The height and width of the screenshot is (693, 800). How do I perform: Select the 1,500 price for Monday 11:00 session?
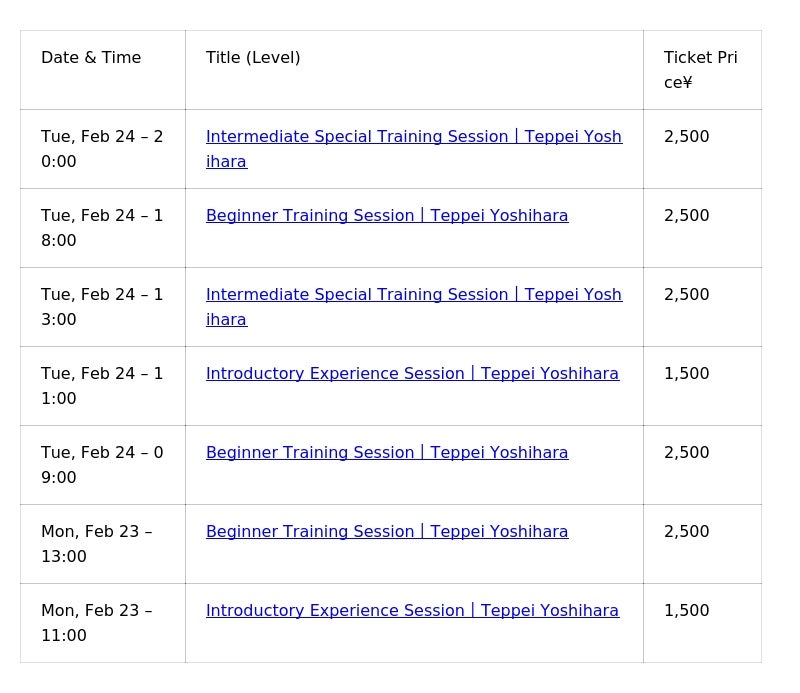point(687,611)
